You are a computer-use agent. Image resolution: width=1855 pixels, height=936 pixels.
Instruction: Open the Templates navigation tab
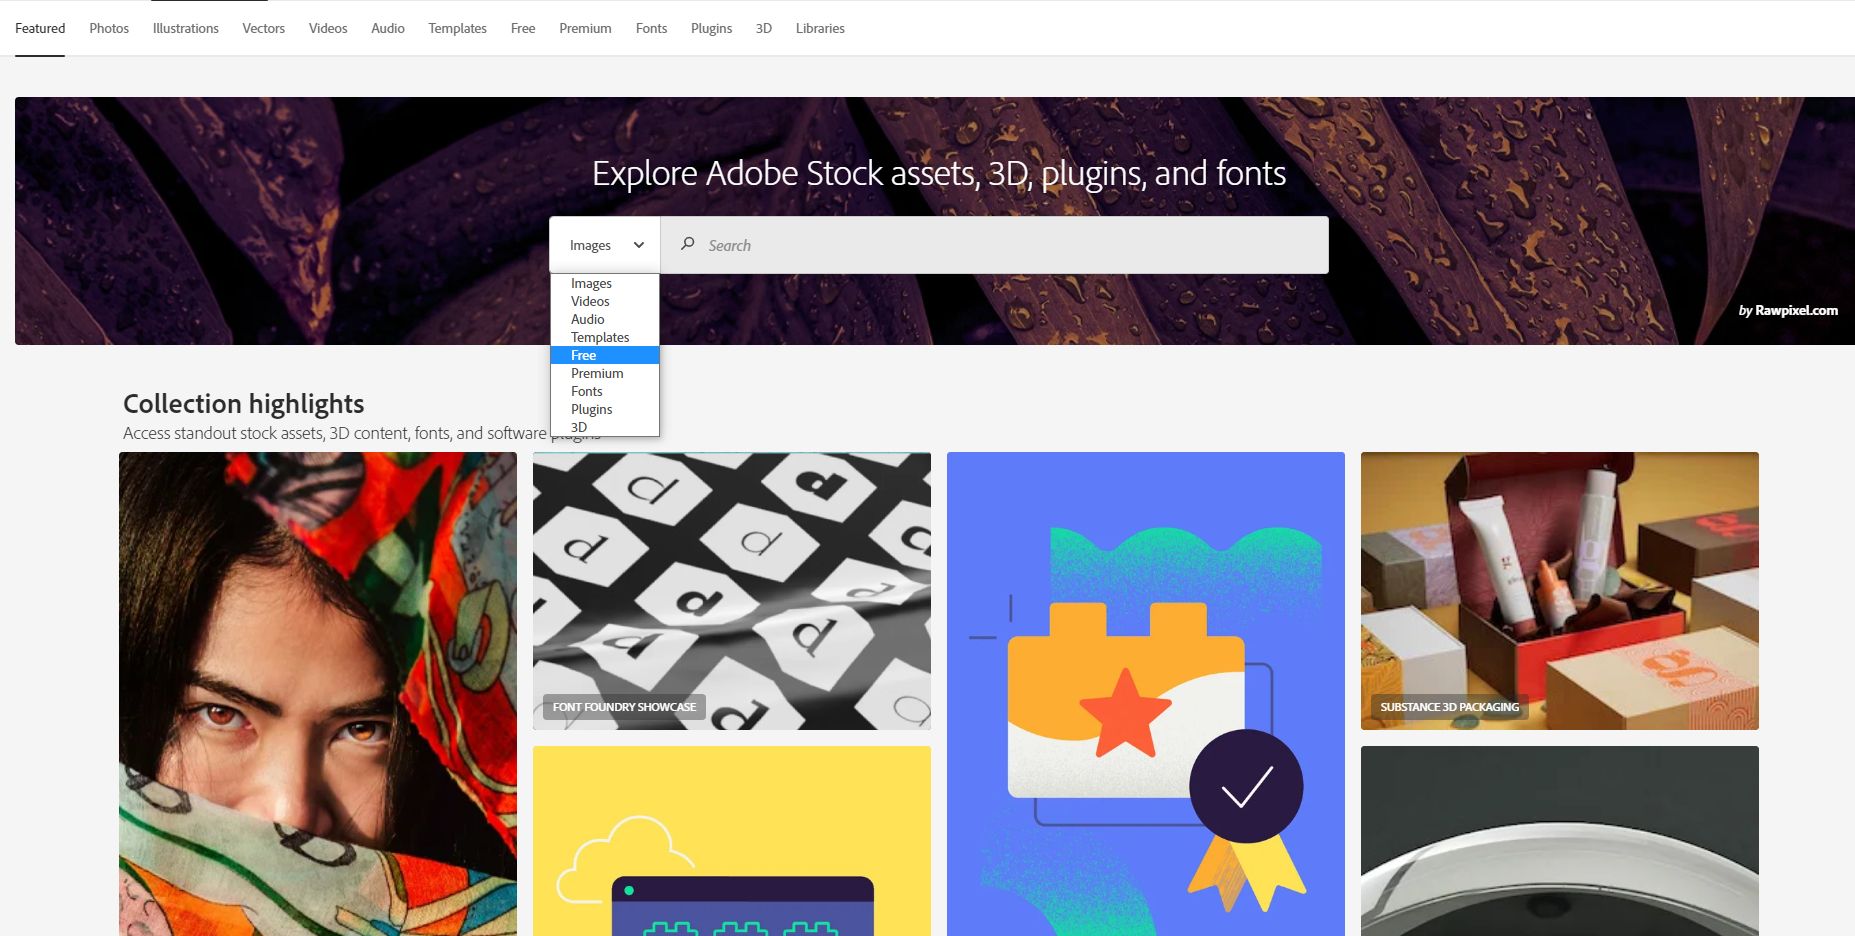458,28
